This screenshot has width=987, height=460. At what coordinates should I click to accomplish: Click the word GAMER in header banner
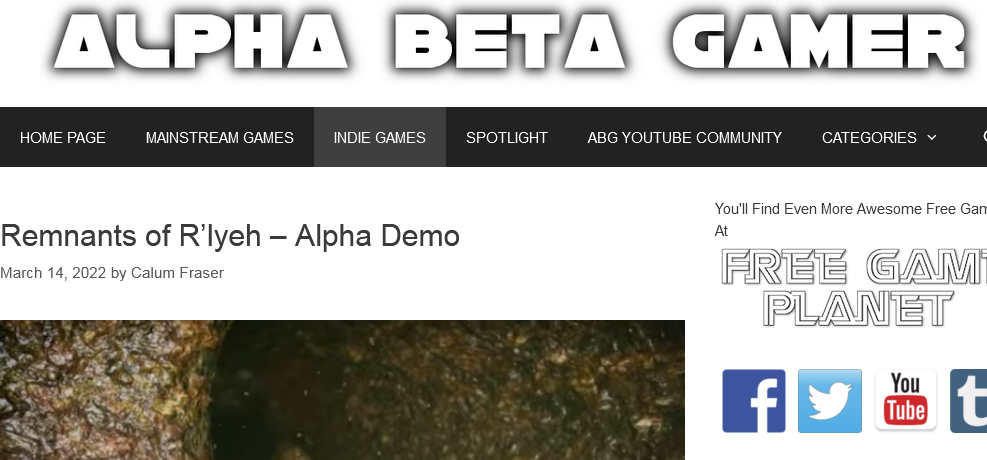pos(818,40)
